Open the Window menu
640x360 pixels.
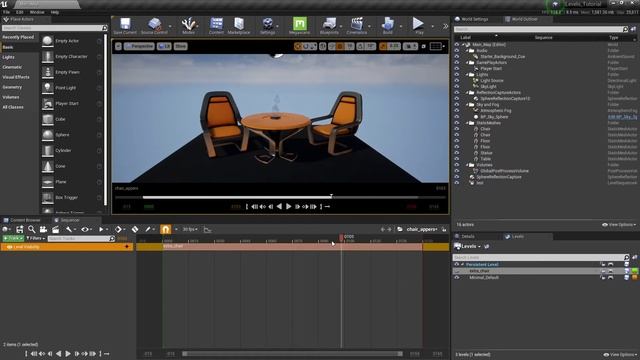[x=37, y=12]
